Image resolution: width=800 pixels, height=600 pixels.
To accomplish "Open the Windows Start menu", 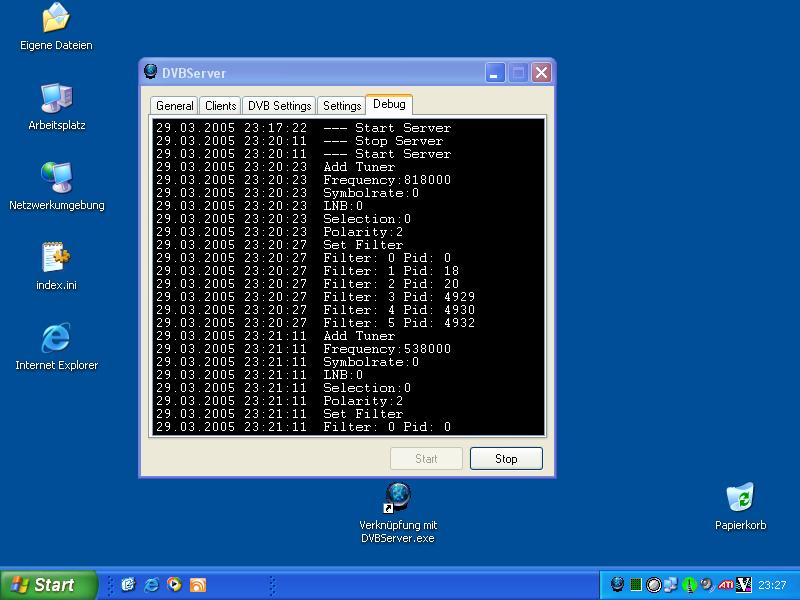I will (48, 585).
